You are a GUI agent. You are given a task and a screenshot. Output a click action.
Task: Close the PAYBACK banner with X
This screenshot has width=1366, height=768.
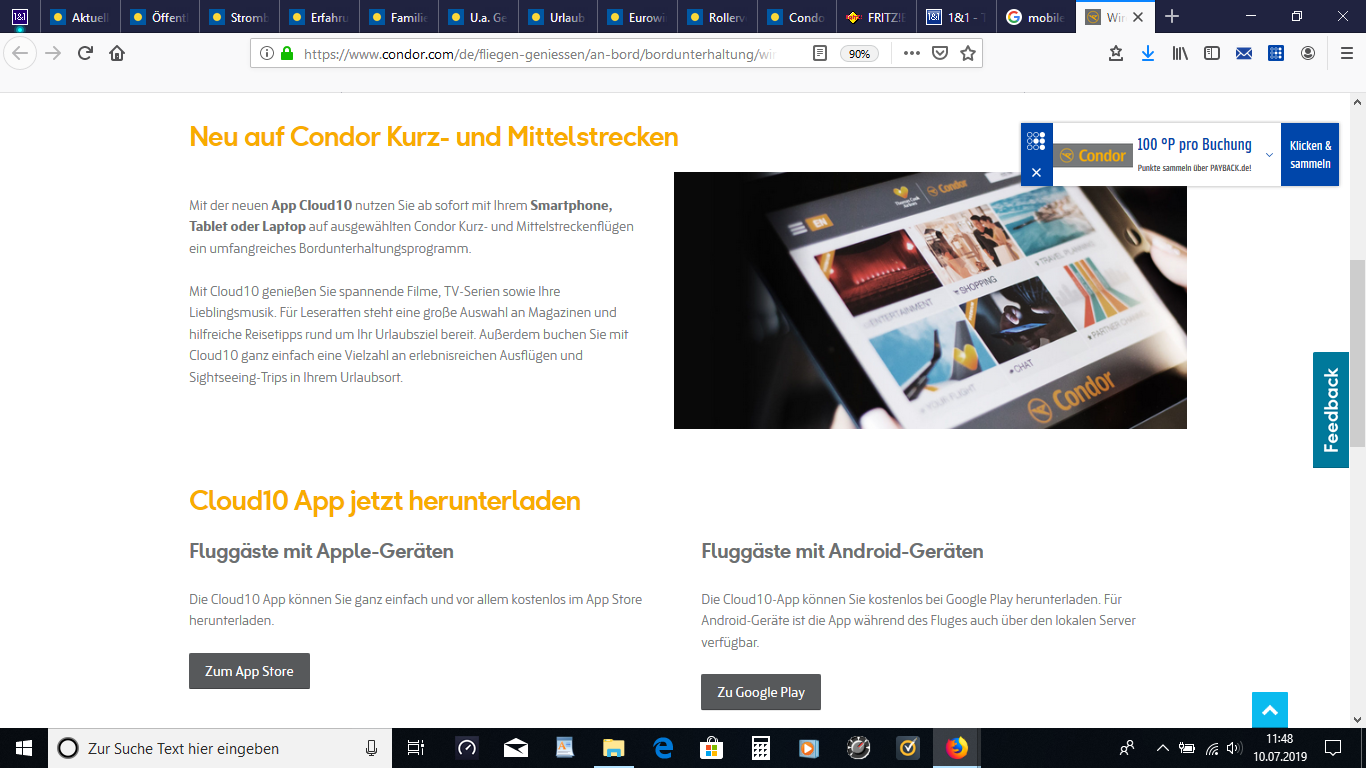point(1036,173)
